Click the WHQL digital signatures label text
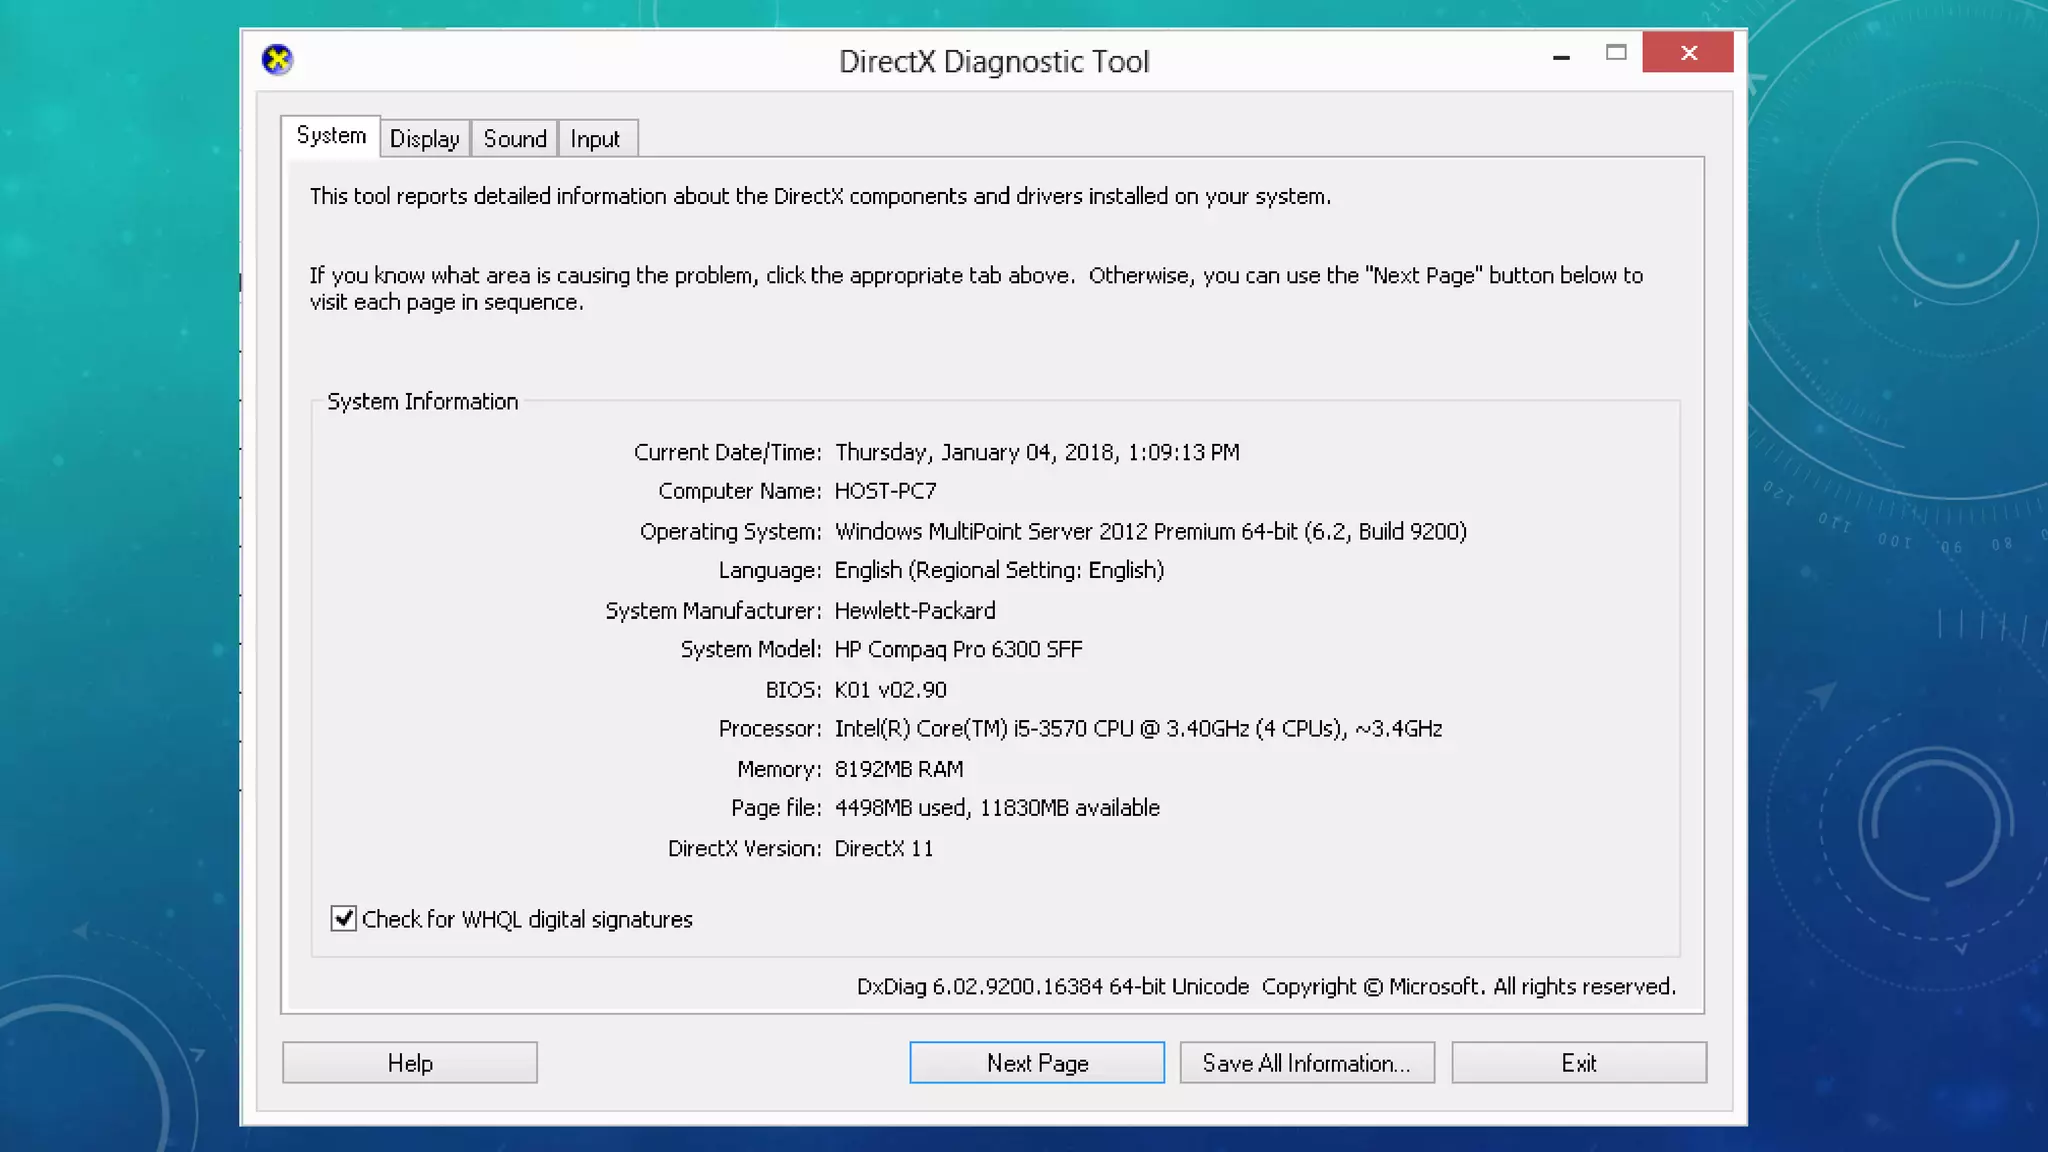 coord(527,919)
